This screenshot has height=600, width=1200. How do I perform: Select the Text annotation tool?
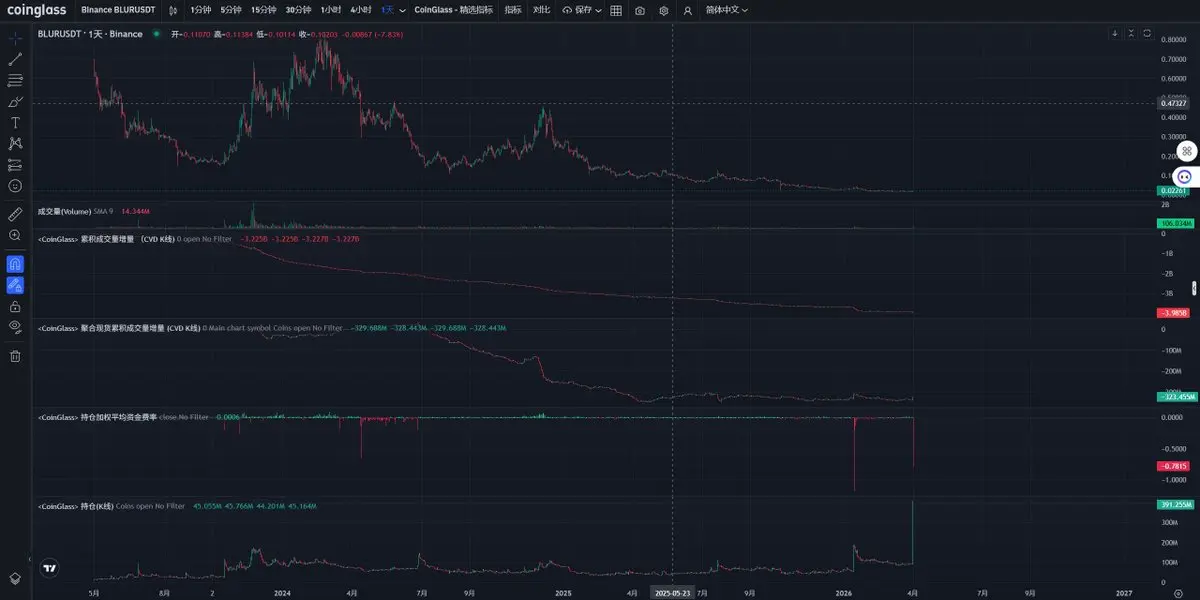coord(15,122)
